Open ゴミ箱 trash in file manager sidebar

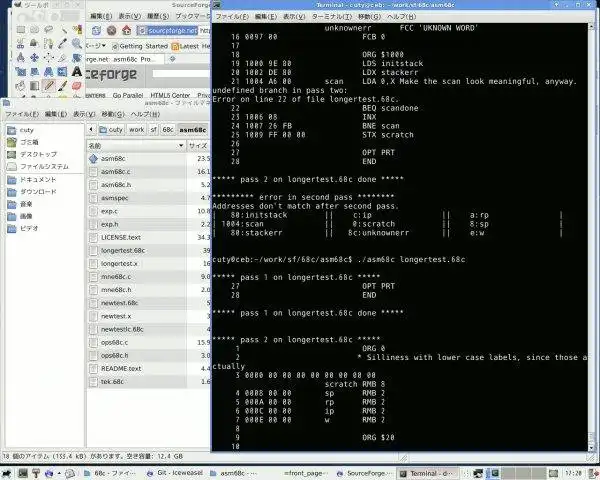click(x=23, y=142)
